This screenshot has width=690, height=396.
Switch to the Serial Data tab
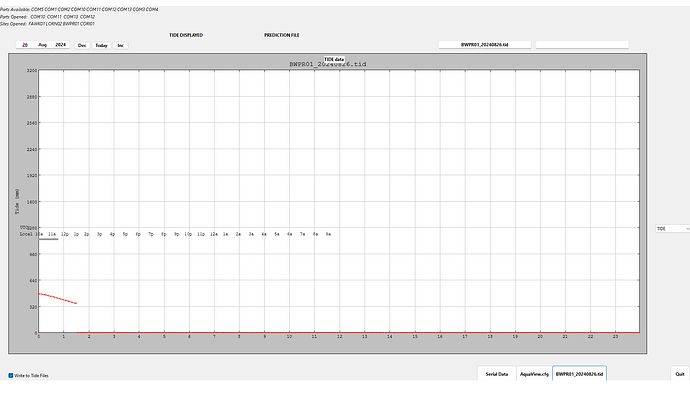pos(497,374)
